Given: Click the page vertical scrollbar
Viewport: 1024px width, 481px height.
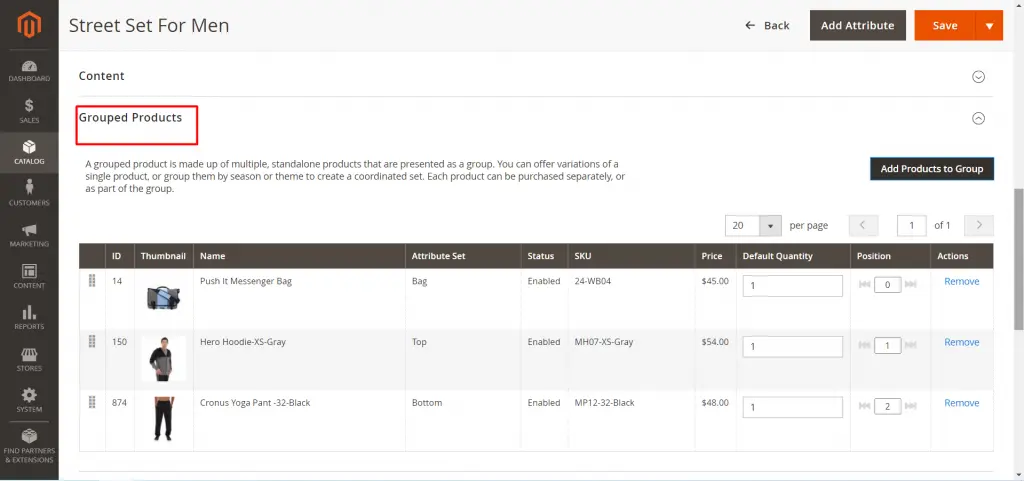Looking at the screenshot, I should (1018, 259).
